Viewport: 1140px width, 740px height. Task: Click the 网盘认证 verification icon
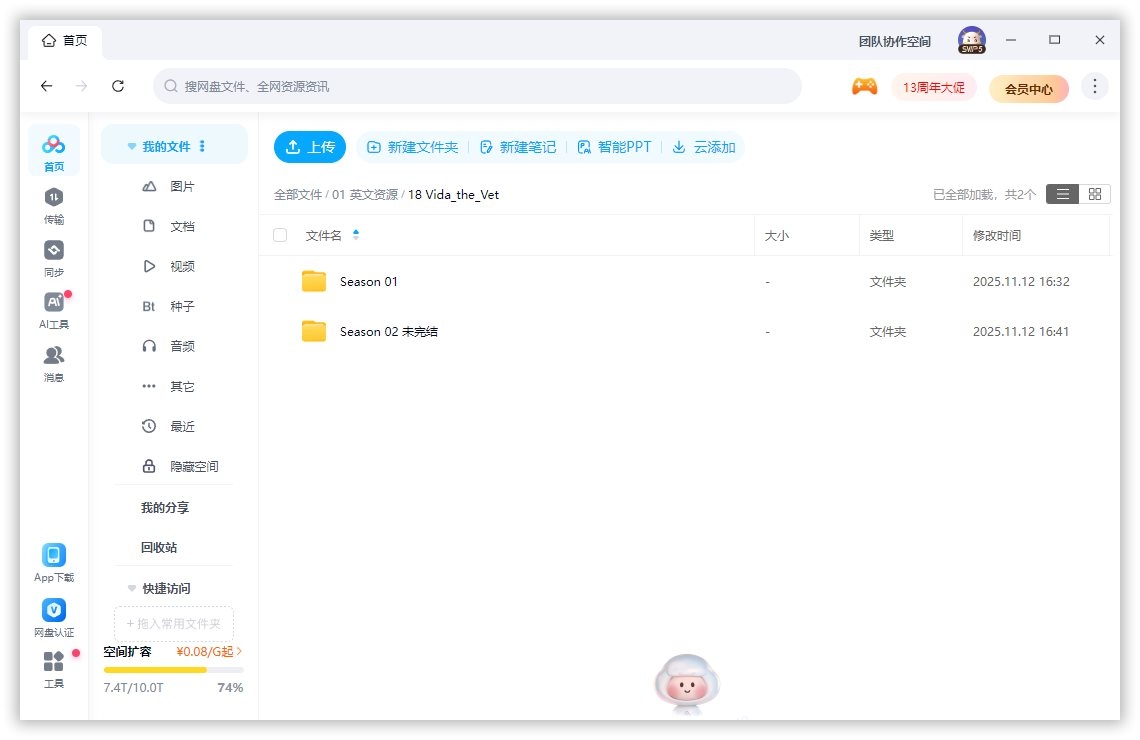click(54, 610)
